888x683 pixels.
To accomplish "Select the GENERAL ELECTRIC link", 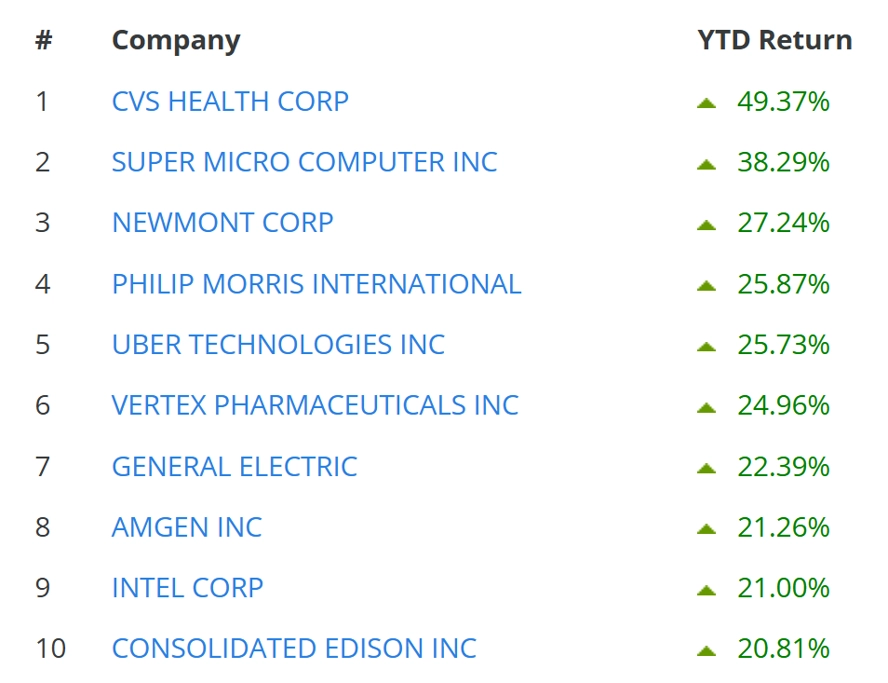I will click(234, 467).
